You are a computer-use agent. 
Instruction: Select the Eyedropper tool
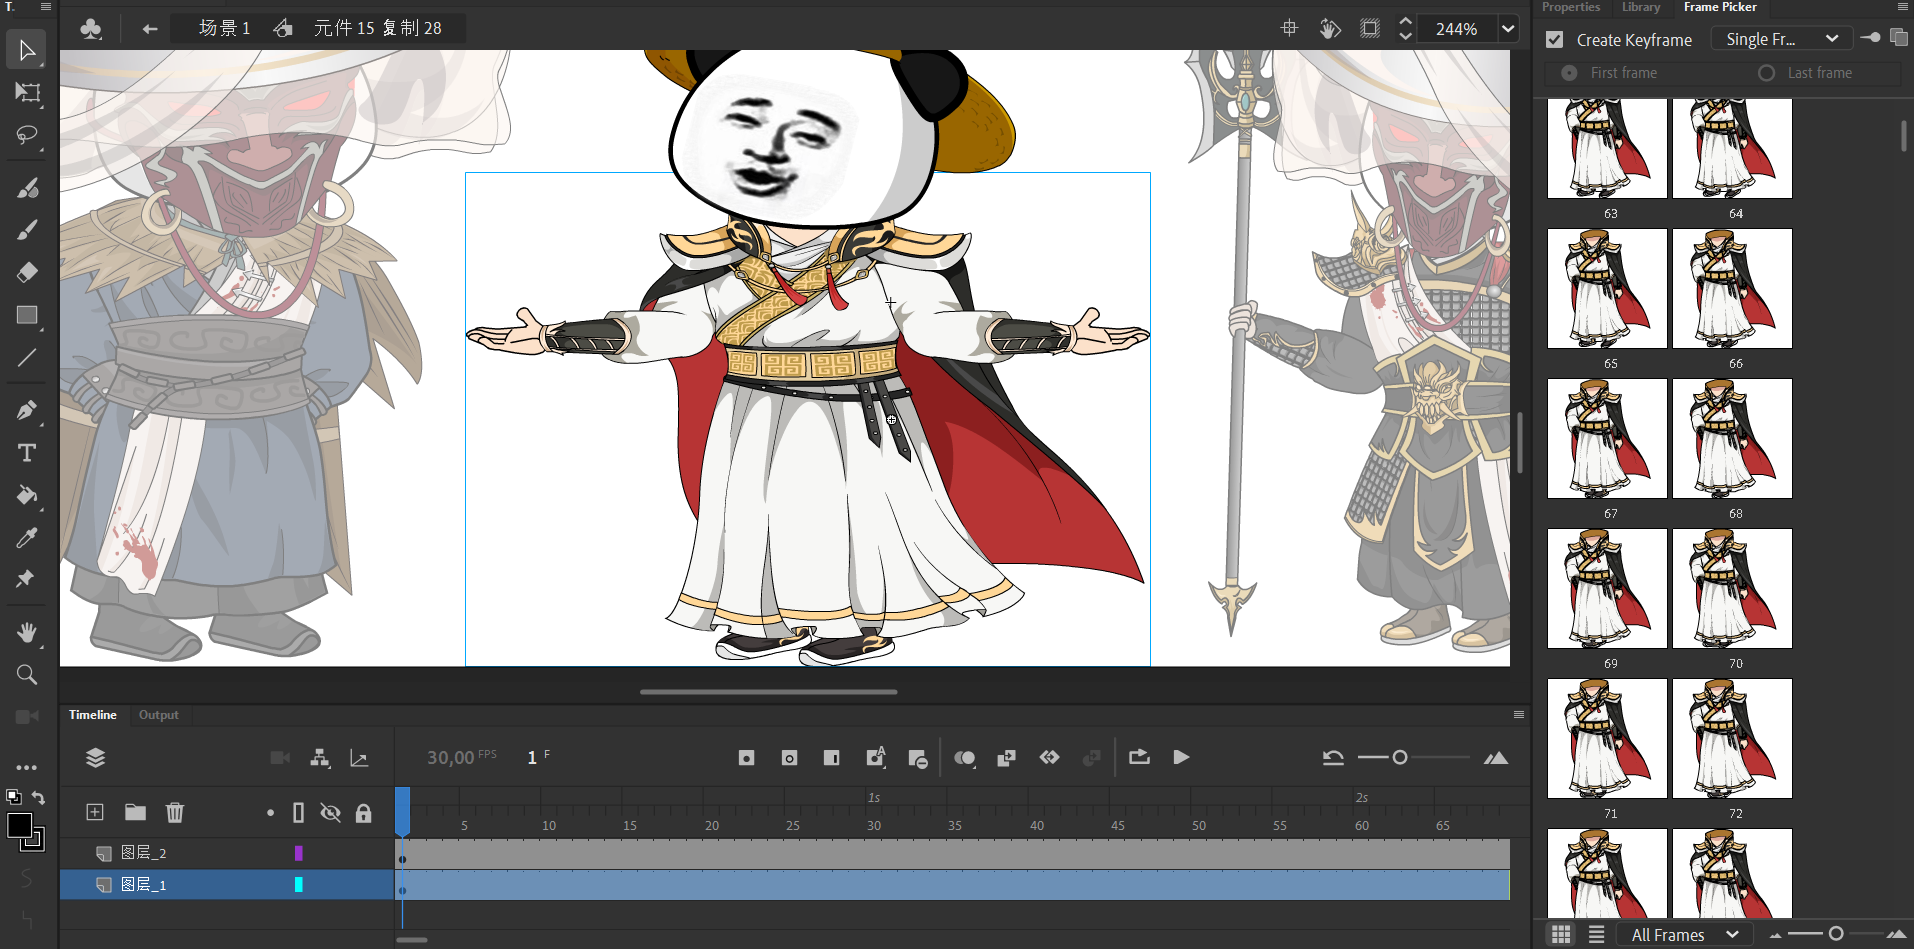tap(27, 538)
